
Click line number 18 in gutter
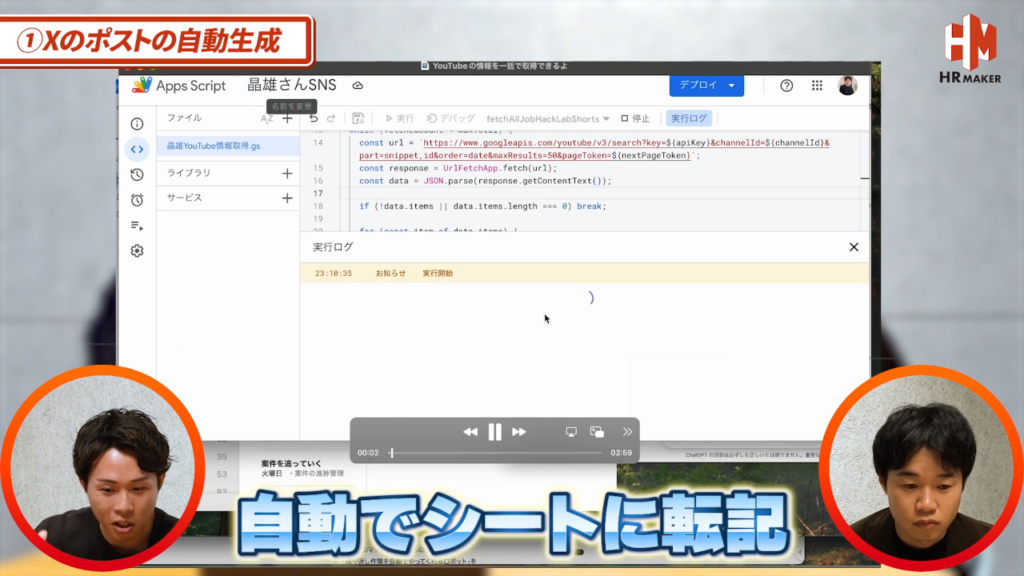point(318,206)
